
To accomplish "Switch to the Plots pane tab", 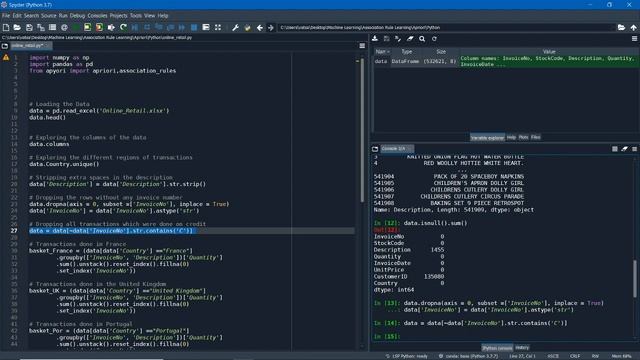I will click(x=523, y=138).
